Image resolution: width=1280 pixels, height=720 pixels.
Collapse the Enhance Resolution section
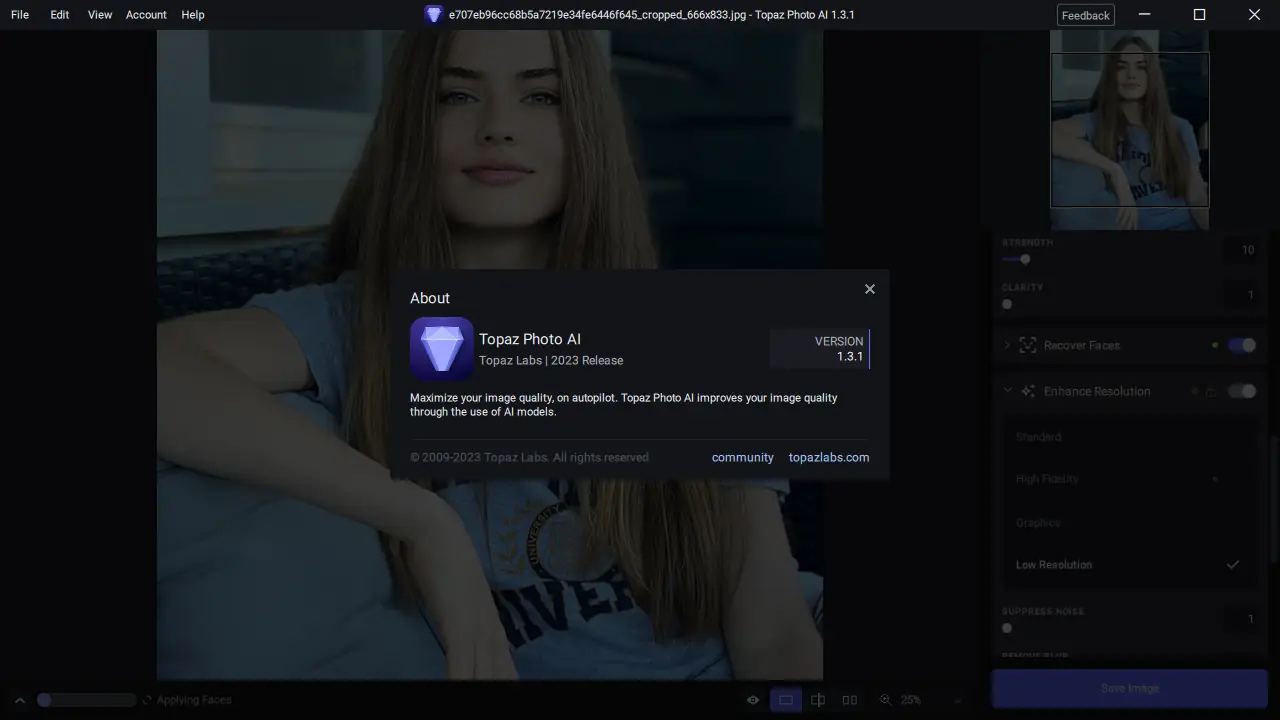[1007, 391]
